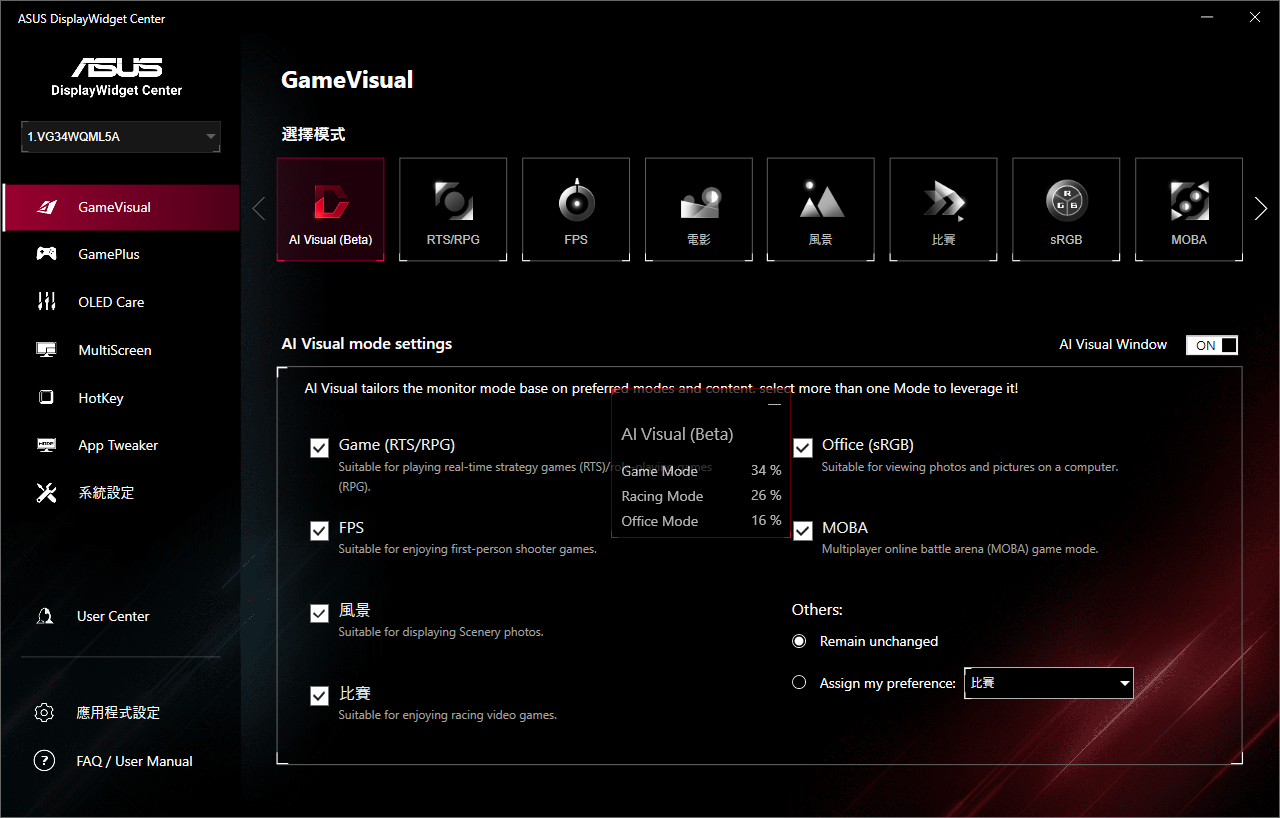Open the User Center link

[x=113, y=616]
